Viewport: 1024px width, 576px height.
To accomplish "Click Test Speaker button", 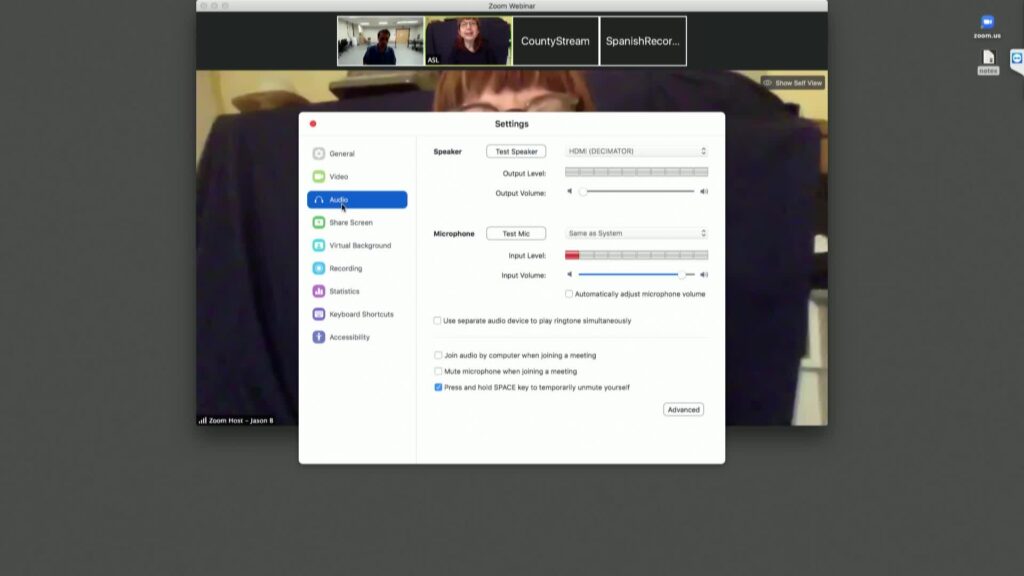I will (516, 152).
